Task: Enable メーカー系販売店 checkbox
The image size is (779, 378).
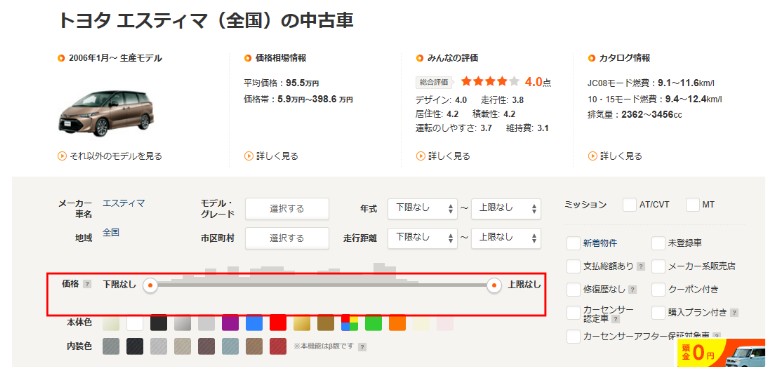Action: coord(658,266)
